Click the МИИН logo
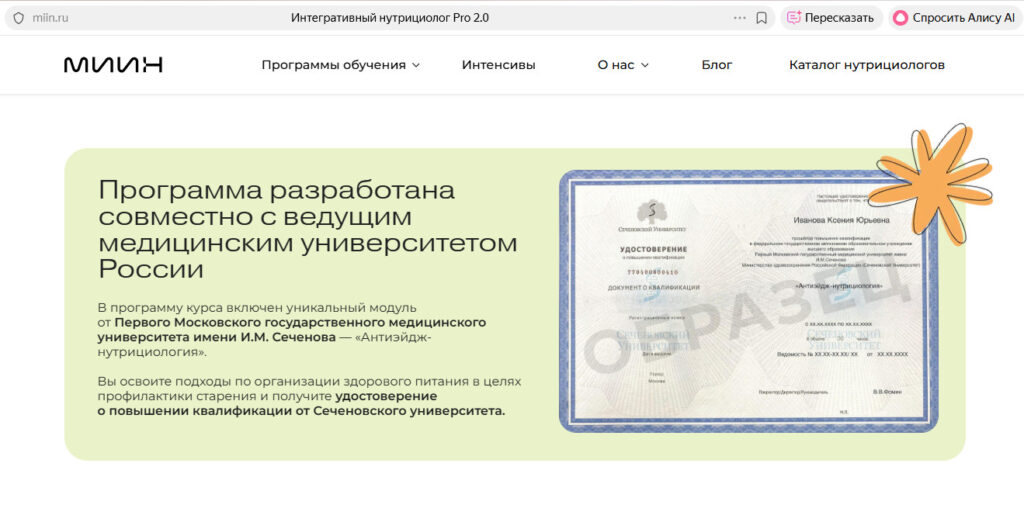 click(113, 65)
